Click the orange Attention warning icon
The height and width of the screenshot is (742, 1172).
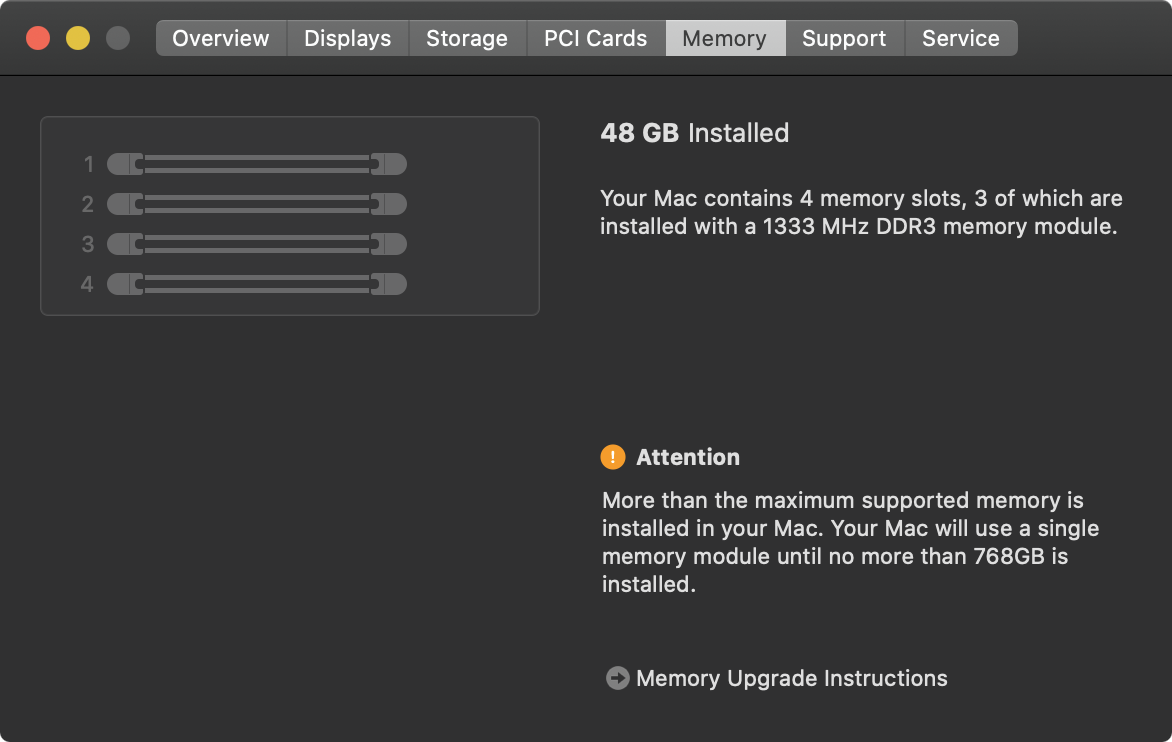pyautogui.click(x=613, y=457)
